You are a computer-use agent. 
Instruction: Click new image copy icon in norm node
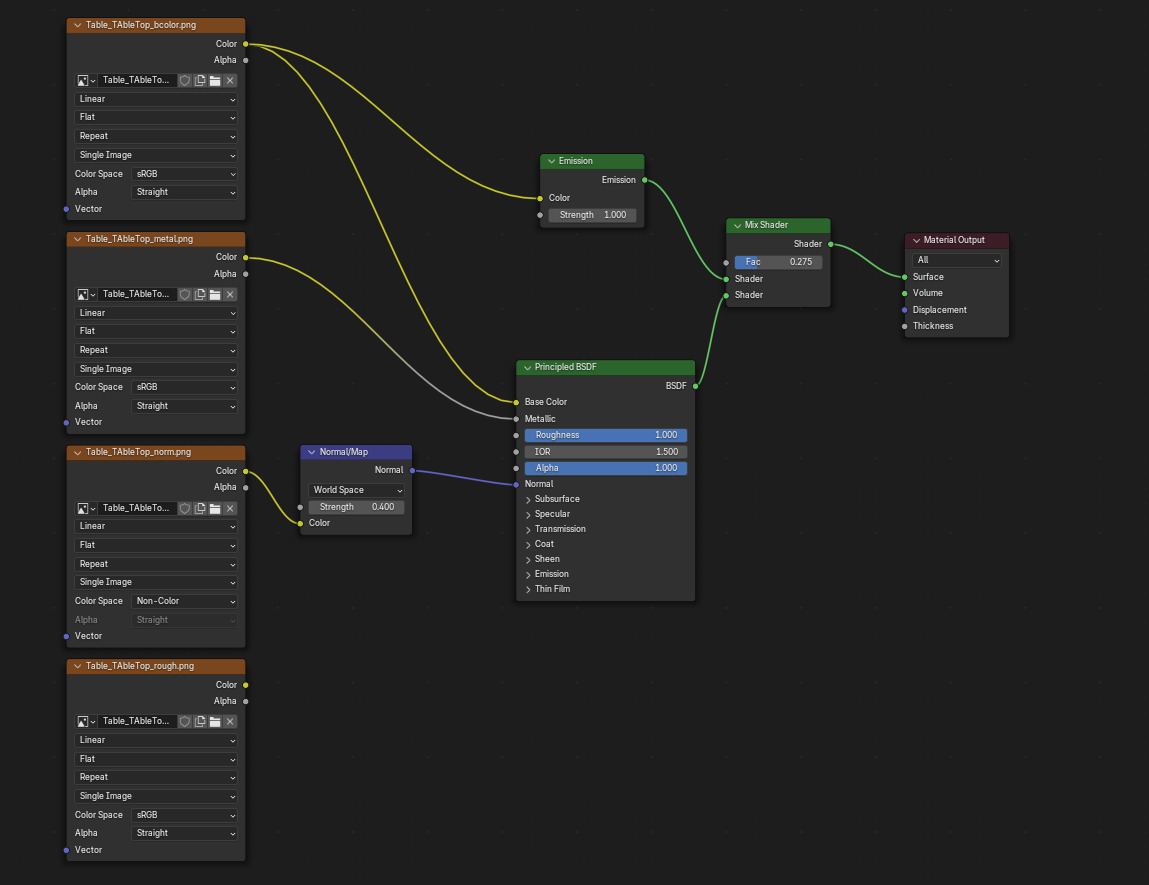(200, 508)
